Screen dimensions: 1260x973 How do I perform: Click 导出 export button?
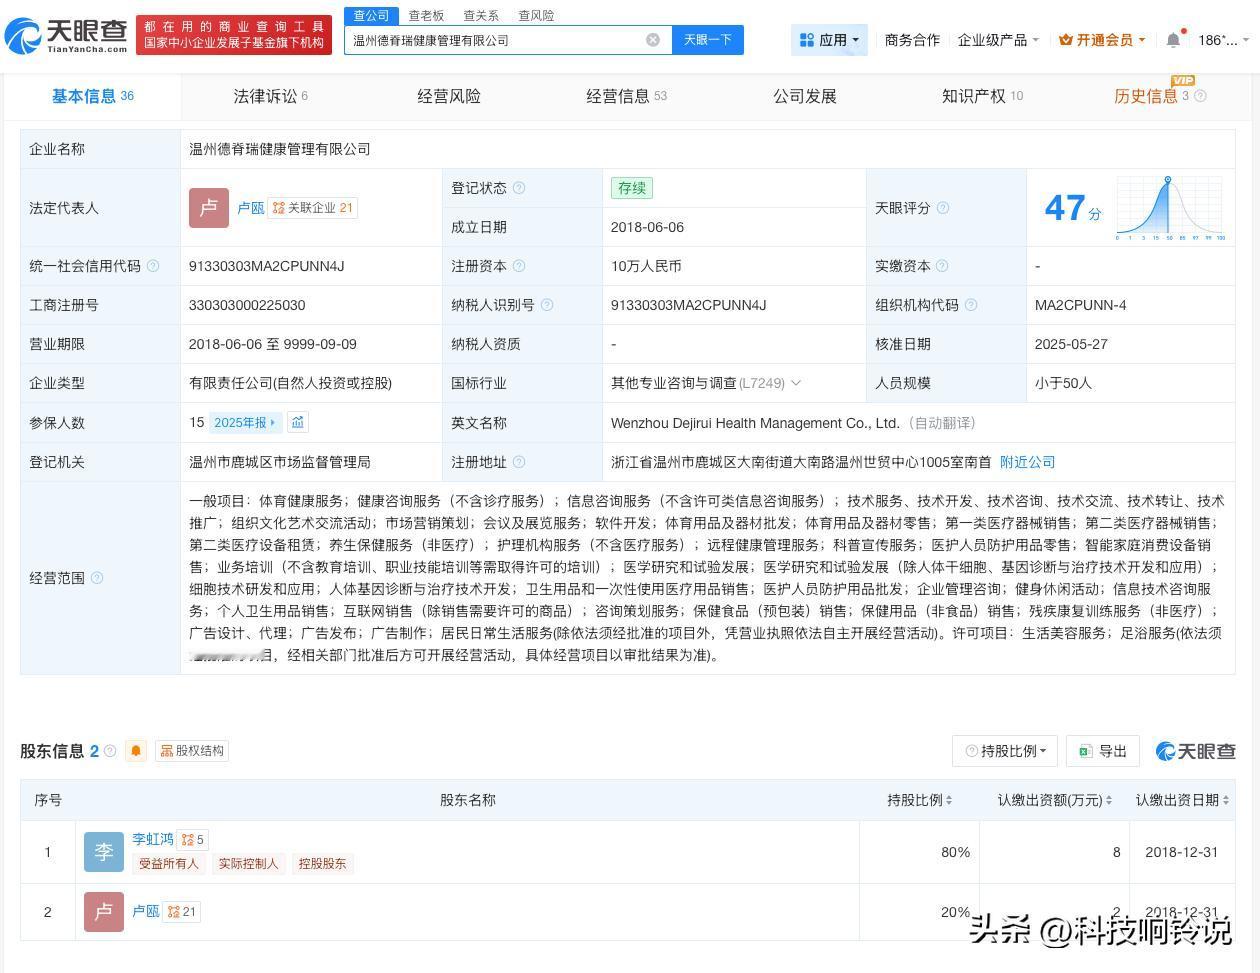click(1103, 751)
